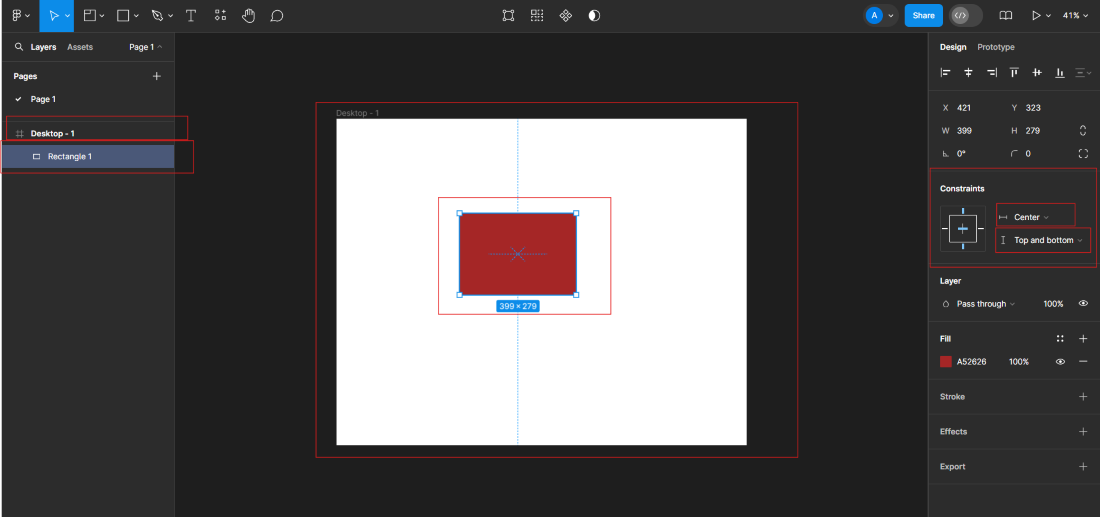Search layers with magnifier icon
The height and width of the screenshot is (517, 1100).
click(19, 47)
